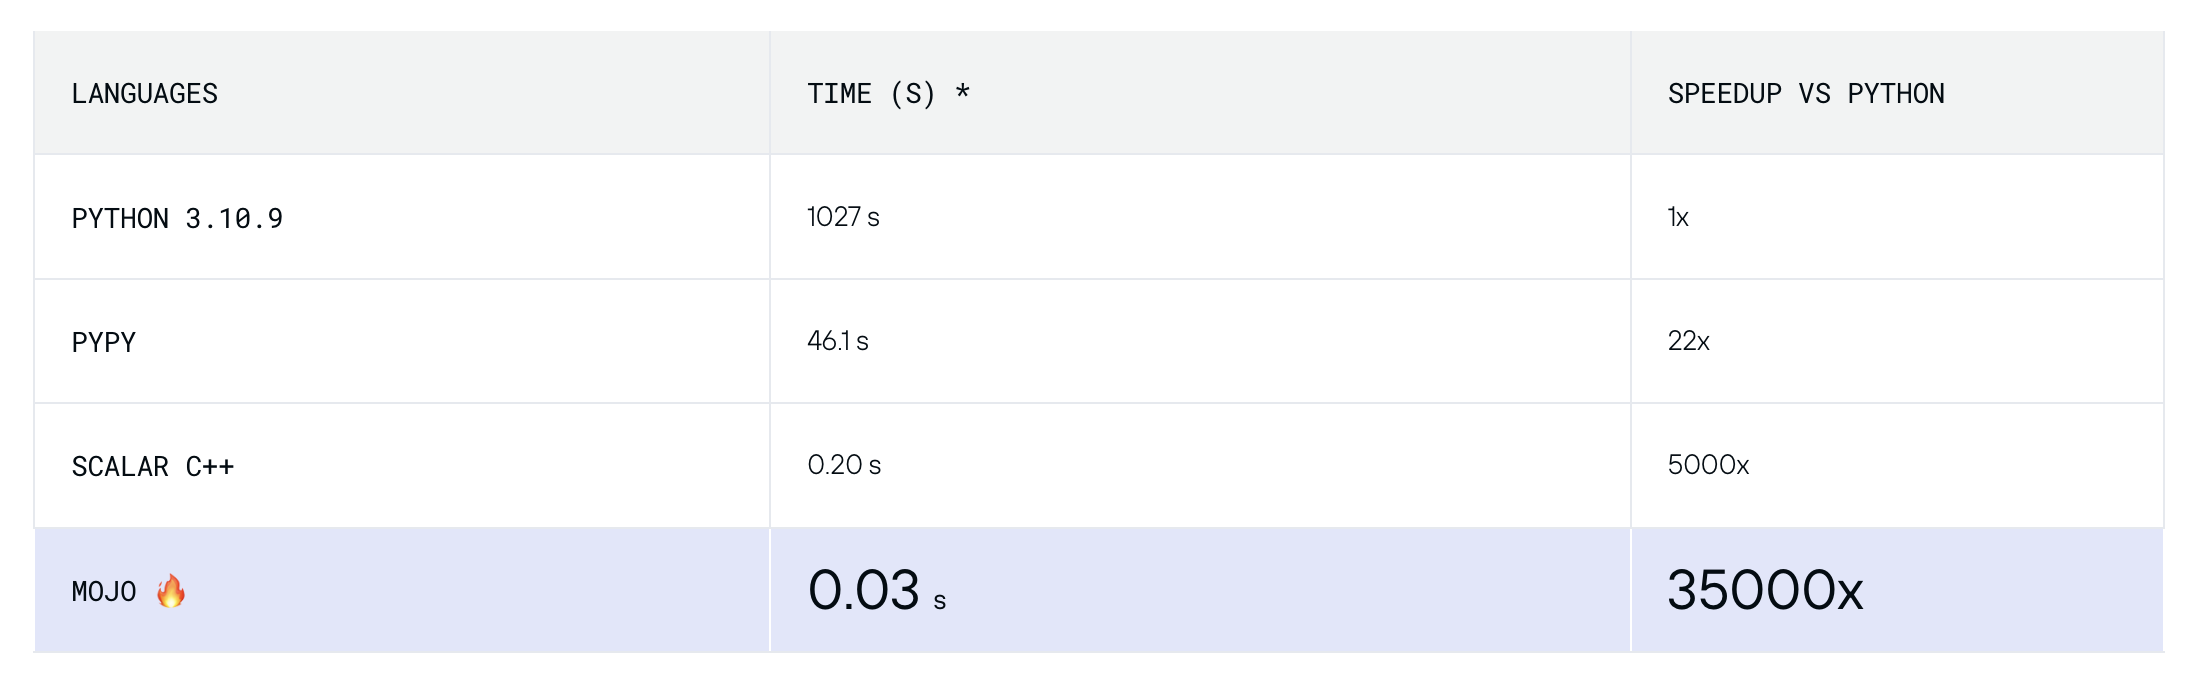This screenshot has width=2202, height=690.
Task: Select the LANGUAGES column header
Action: click(x=144, y=94)
